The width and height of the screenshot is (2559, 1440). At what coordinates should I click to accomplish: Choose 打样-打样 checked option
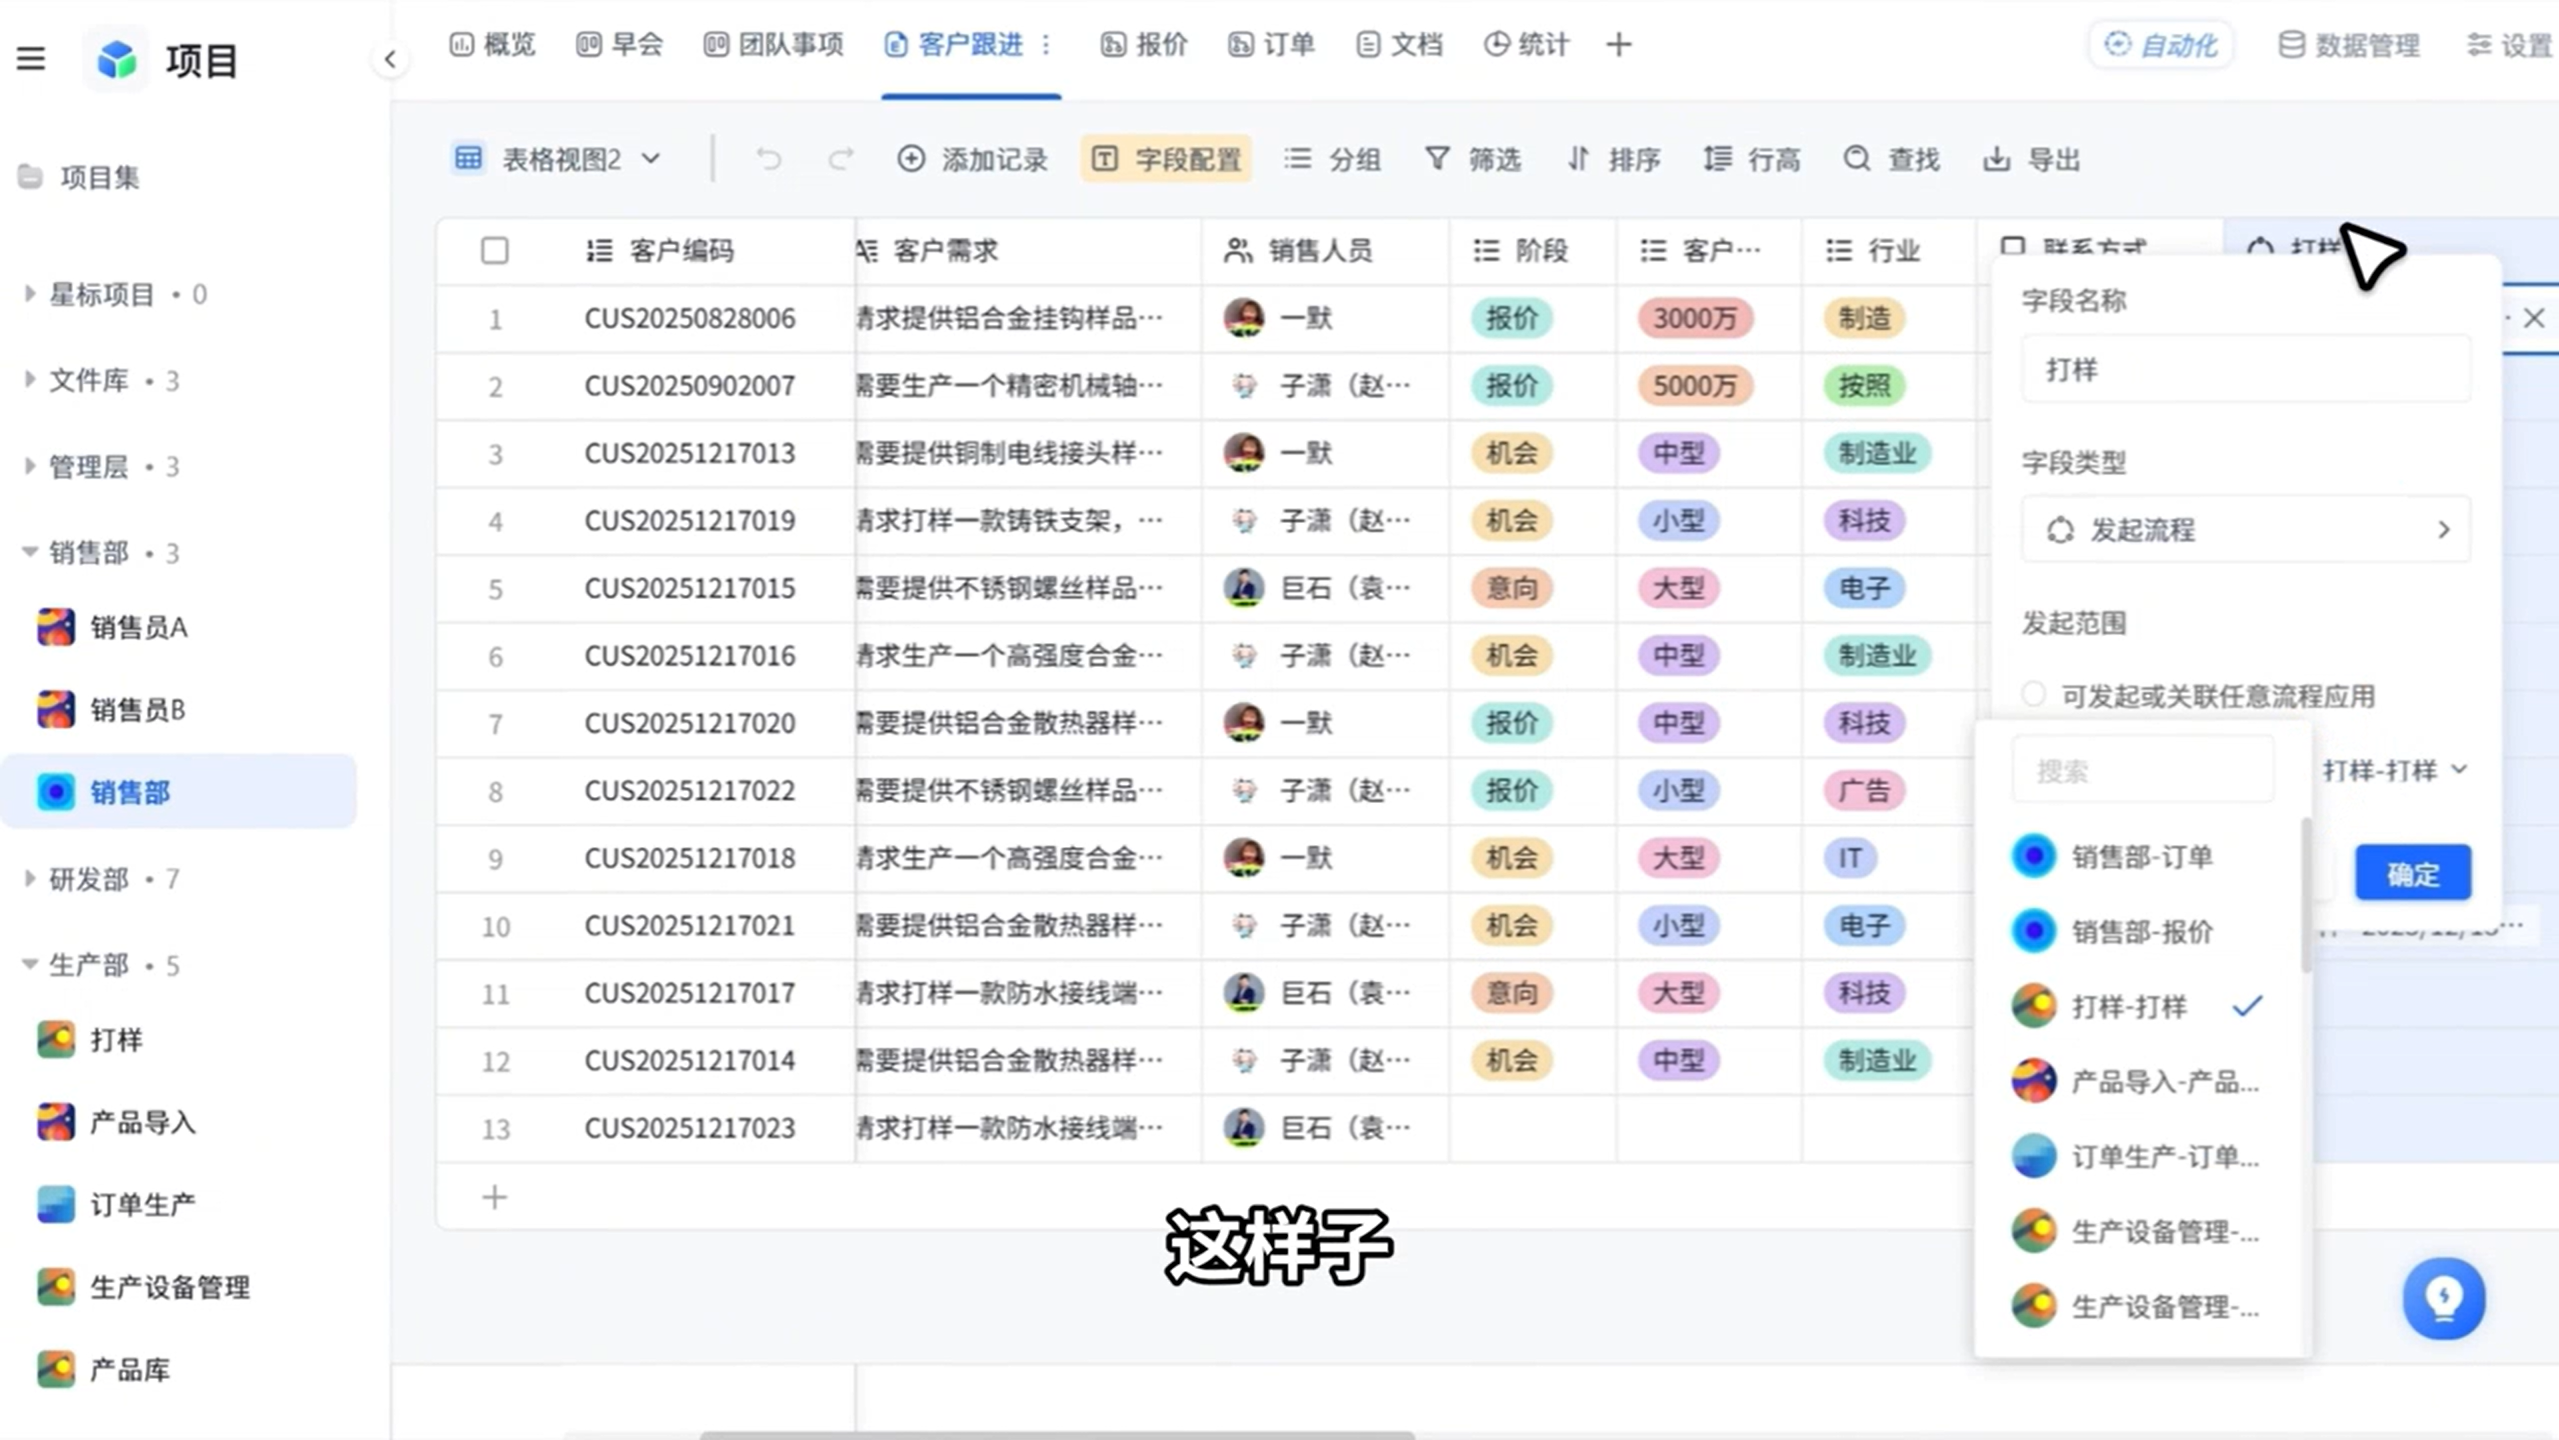[x=2140, y=1007]
